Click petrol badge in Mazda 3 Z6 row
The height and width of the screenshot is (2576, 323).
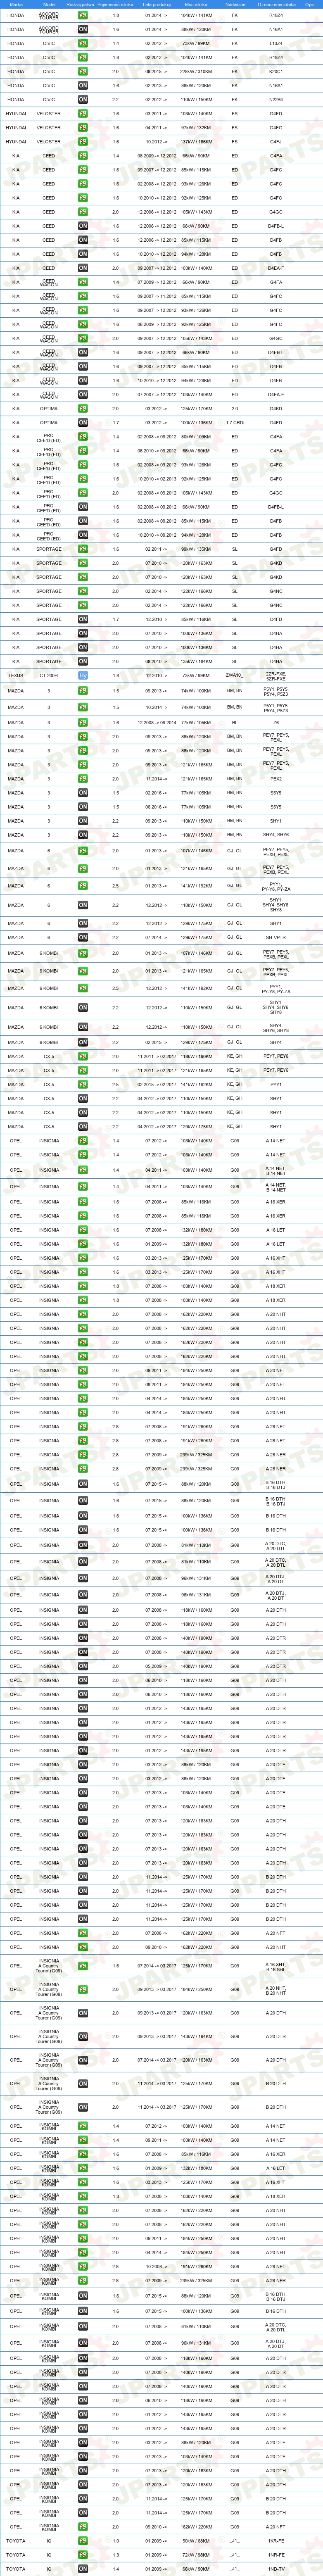tap(83, 722)
